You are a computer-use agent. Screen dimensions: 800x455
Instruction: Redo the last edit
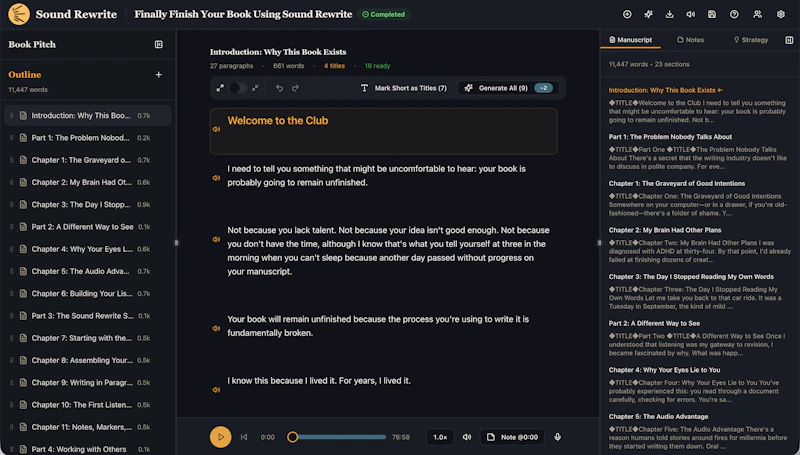295,88
